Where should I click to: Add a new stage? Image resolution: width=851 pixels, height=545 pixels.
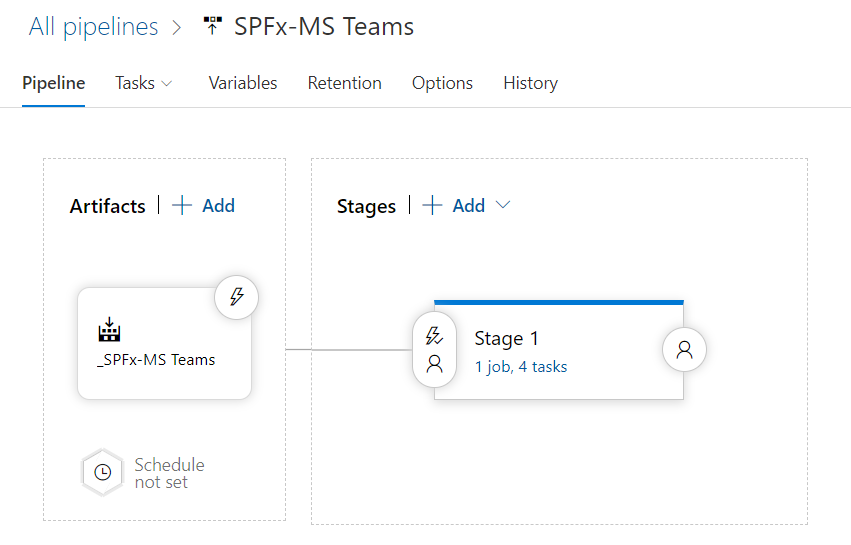click(468, 206)
